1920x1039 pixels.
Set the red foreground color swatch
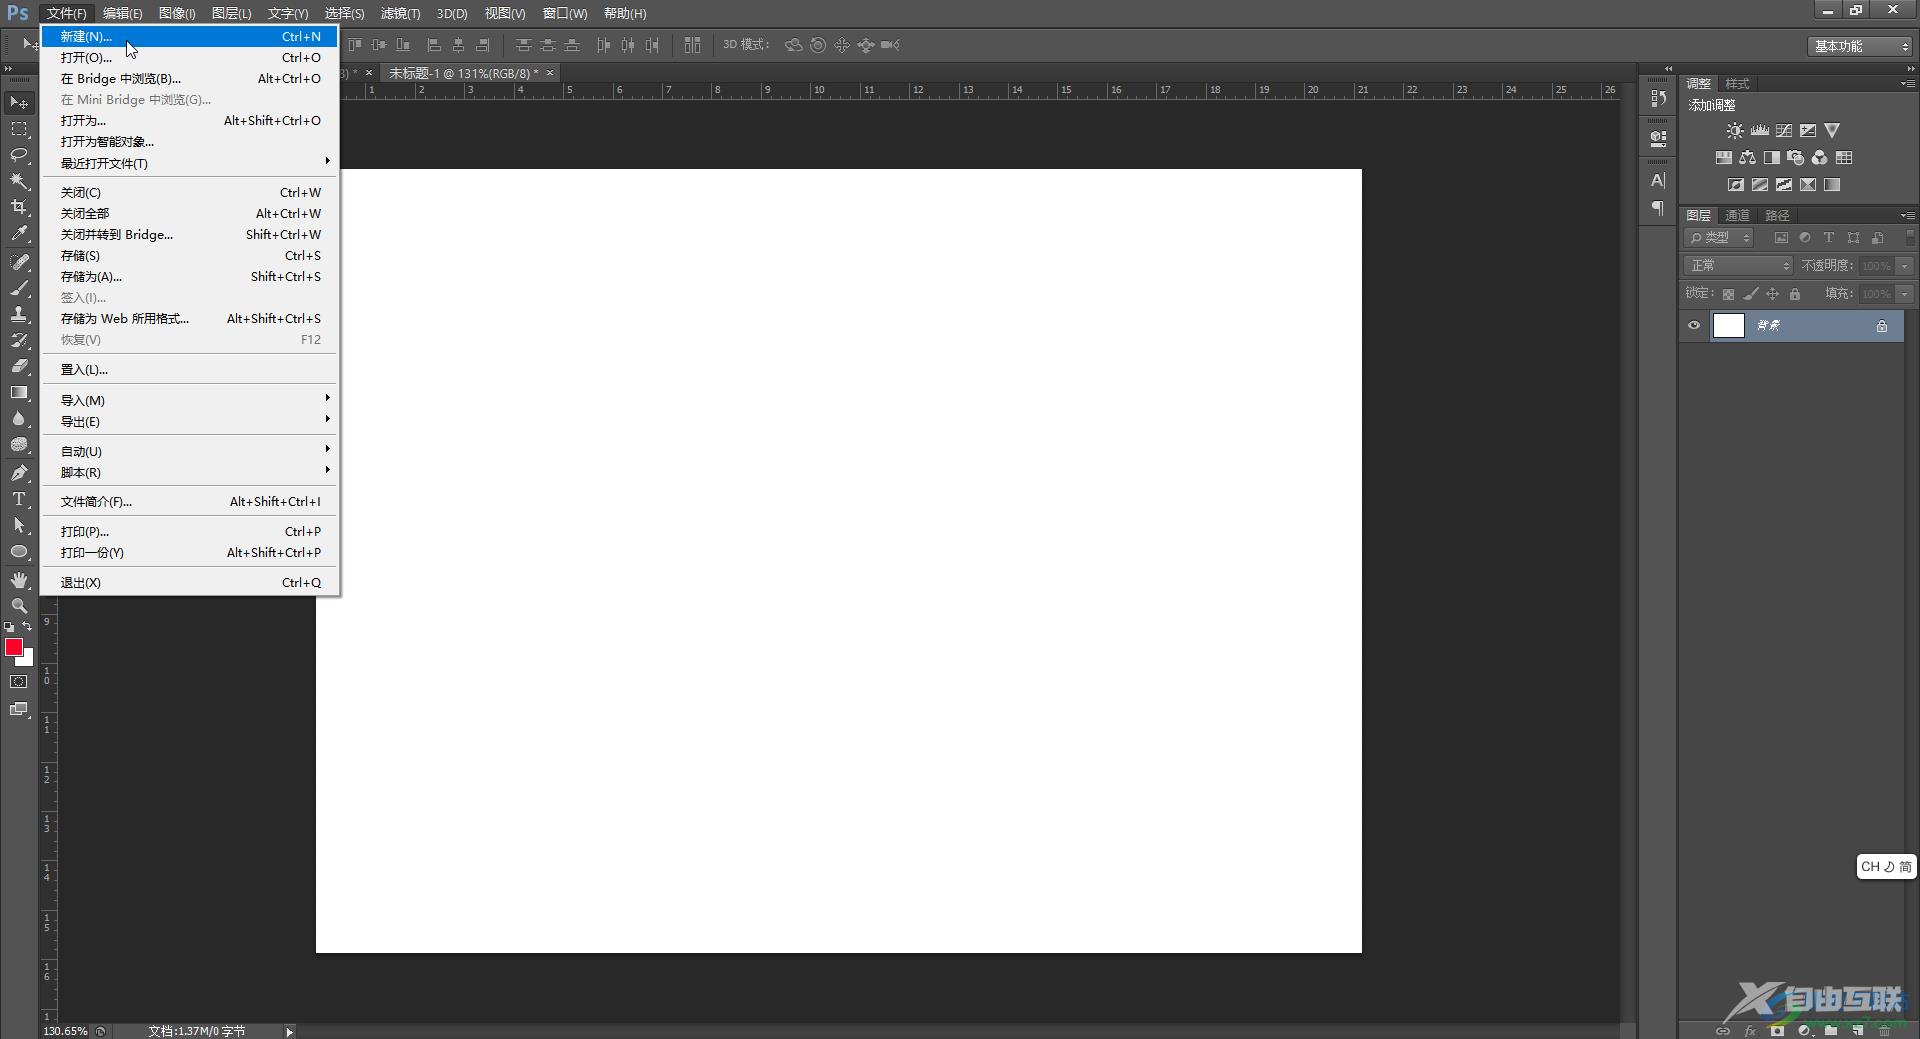point(13,646)
